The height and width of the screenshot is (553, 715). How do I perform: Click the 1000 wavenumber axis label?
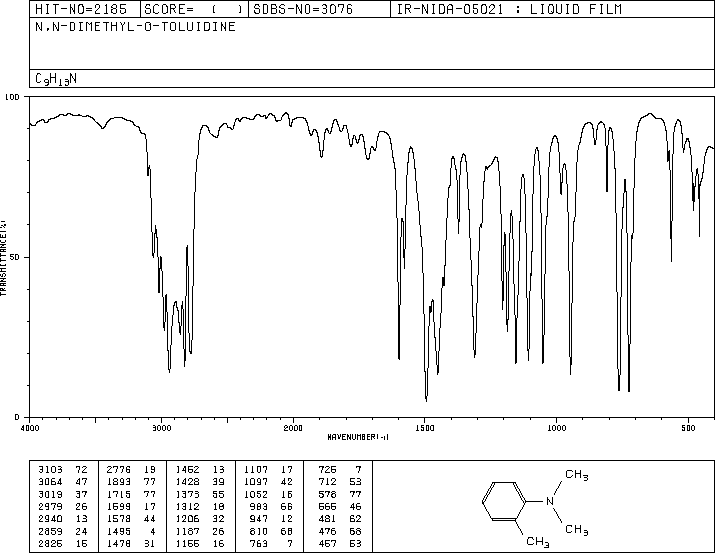[x=556, y=428]
